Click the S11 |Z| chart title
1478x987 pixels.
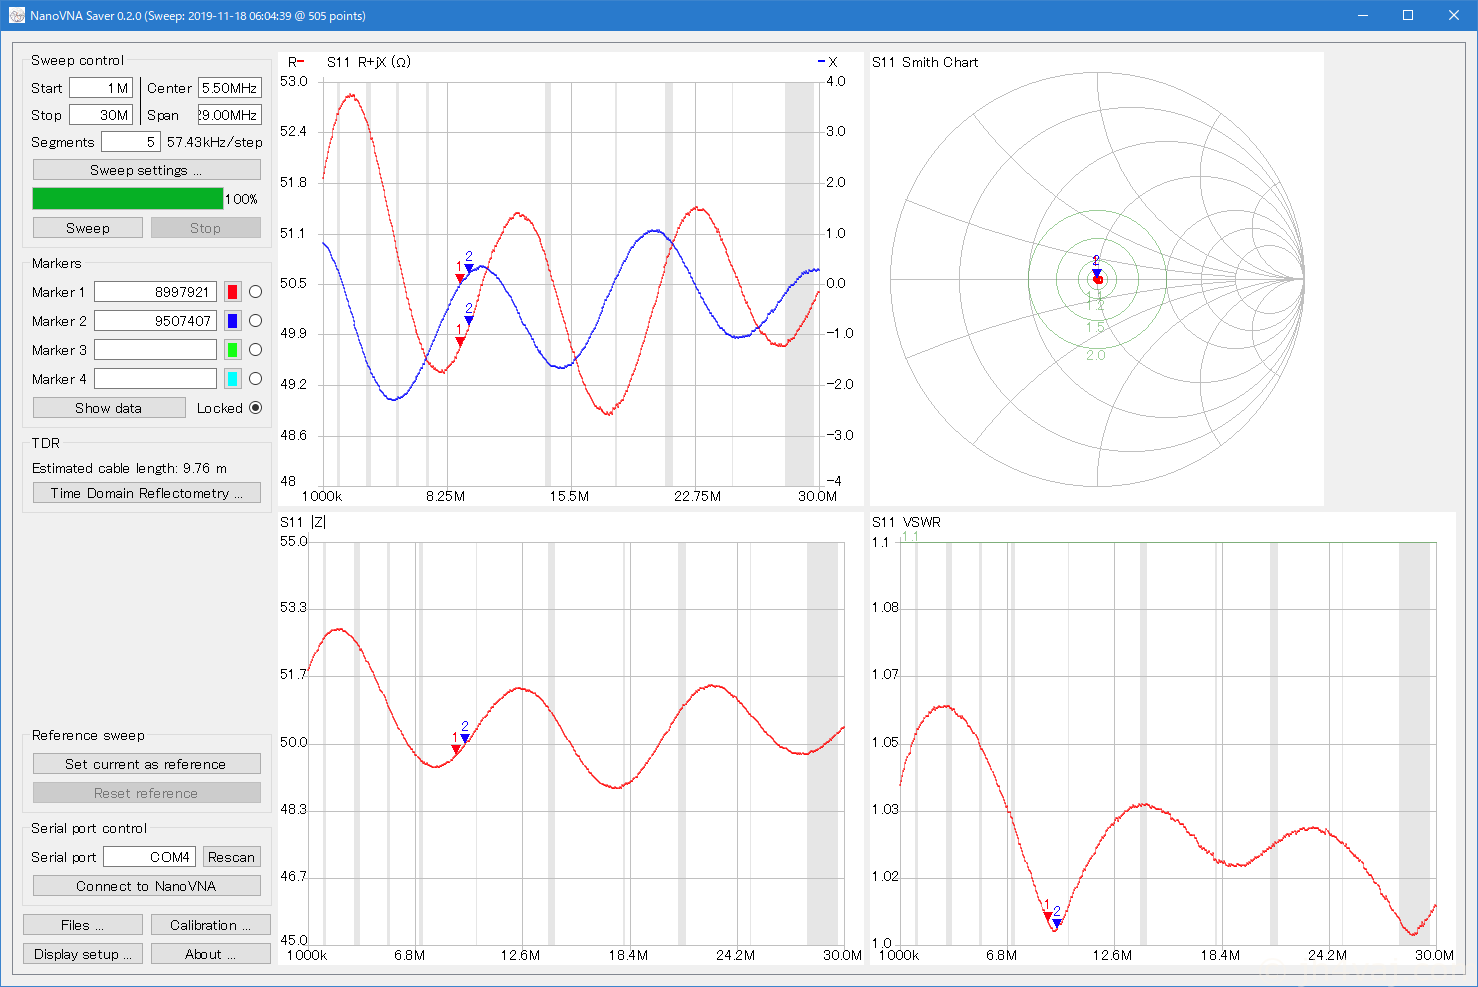point(303,522)
